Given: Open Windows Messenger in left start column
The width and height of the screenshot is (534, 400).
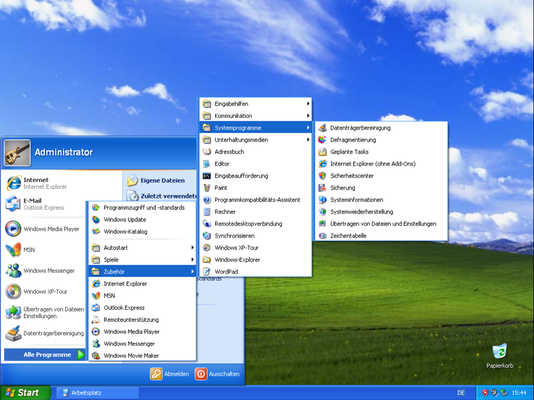Looking at the screenshot, I should 44,271.
